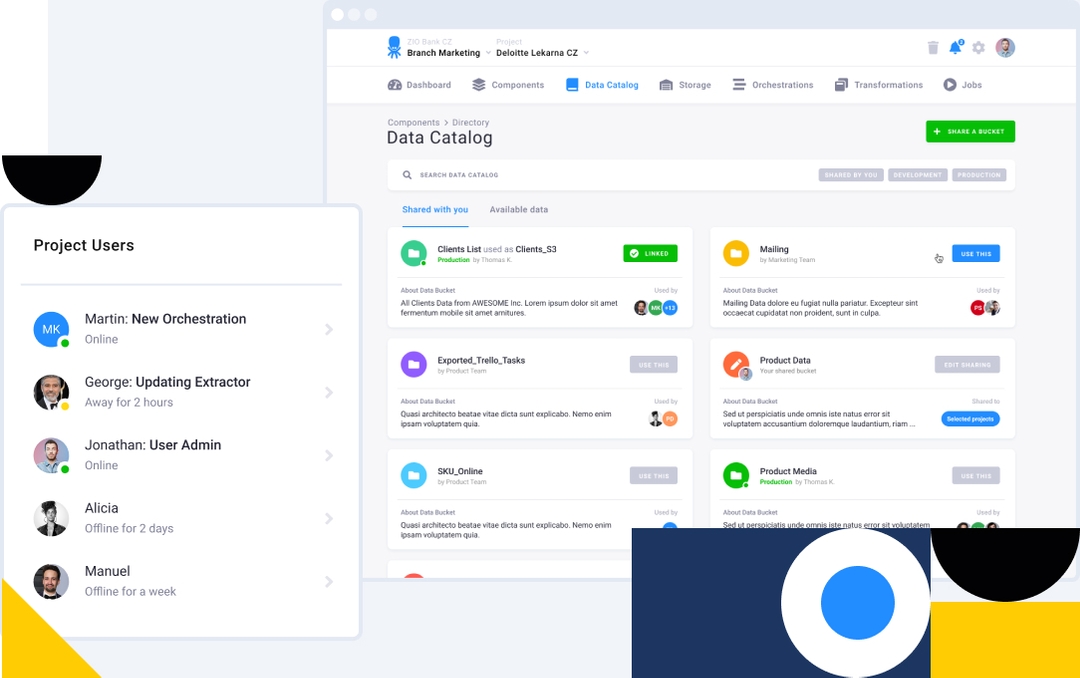The width and height of the screenshot is (1080, 678).
Task: Click USE THIS on the Mailing bucket
Action: pos(975,253)
